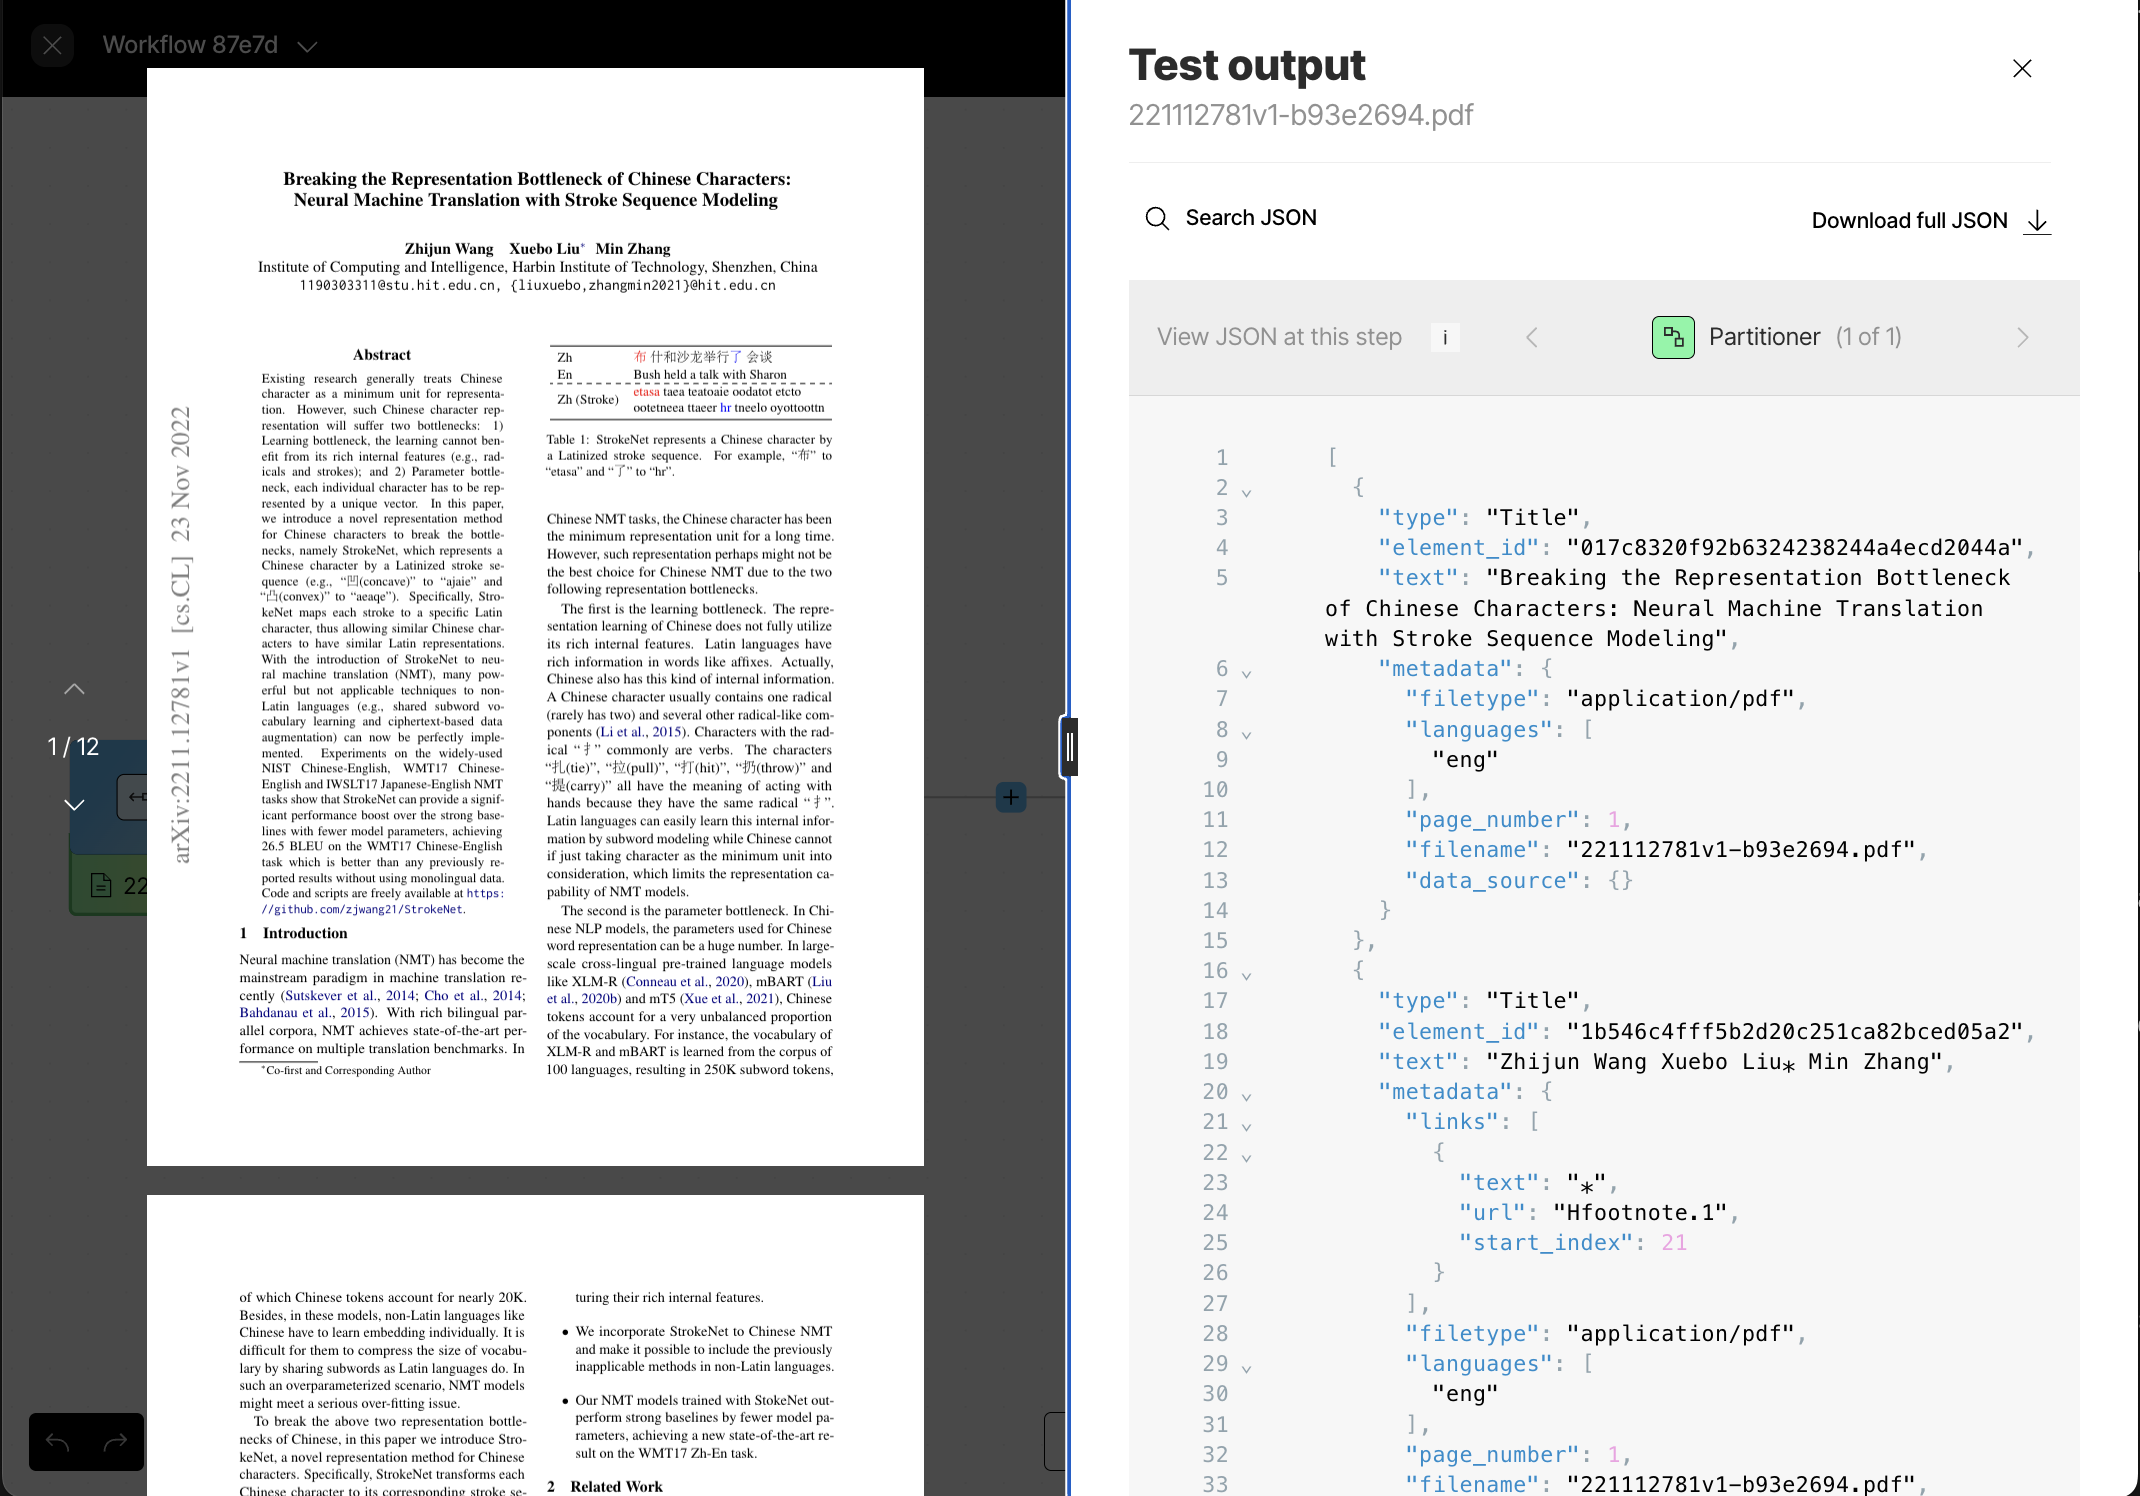Close the workflow with the X icon
2140x1496 pixels.
[x=52, y=45]
